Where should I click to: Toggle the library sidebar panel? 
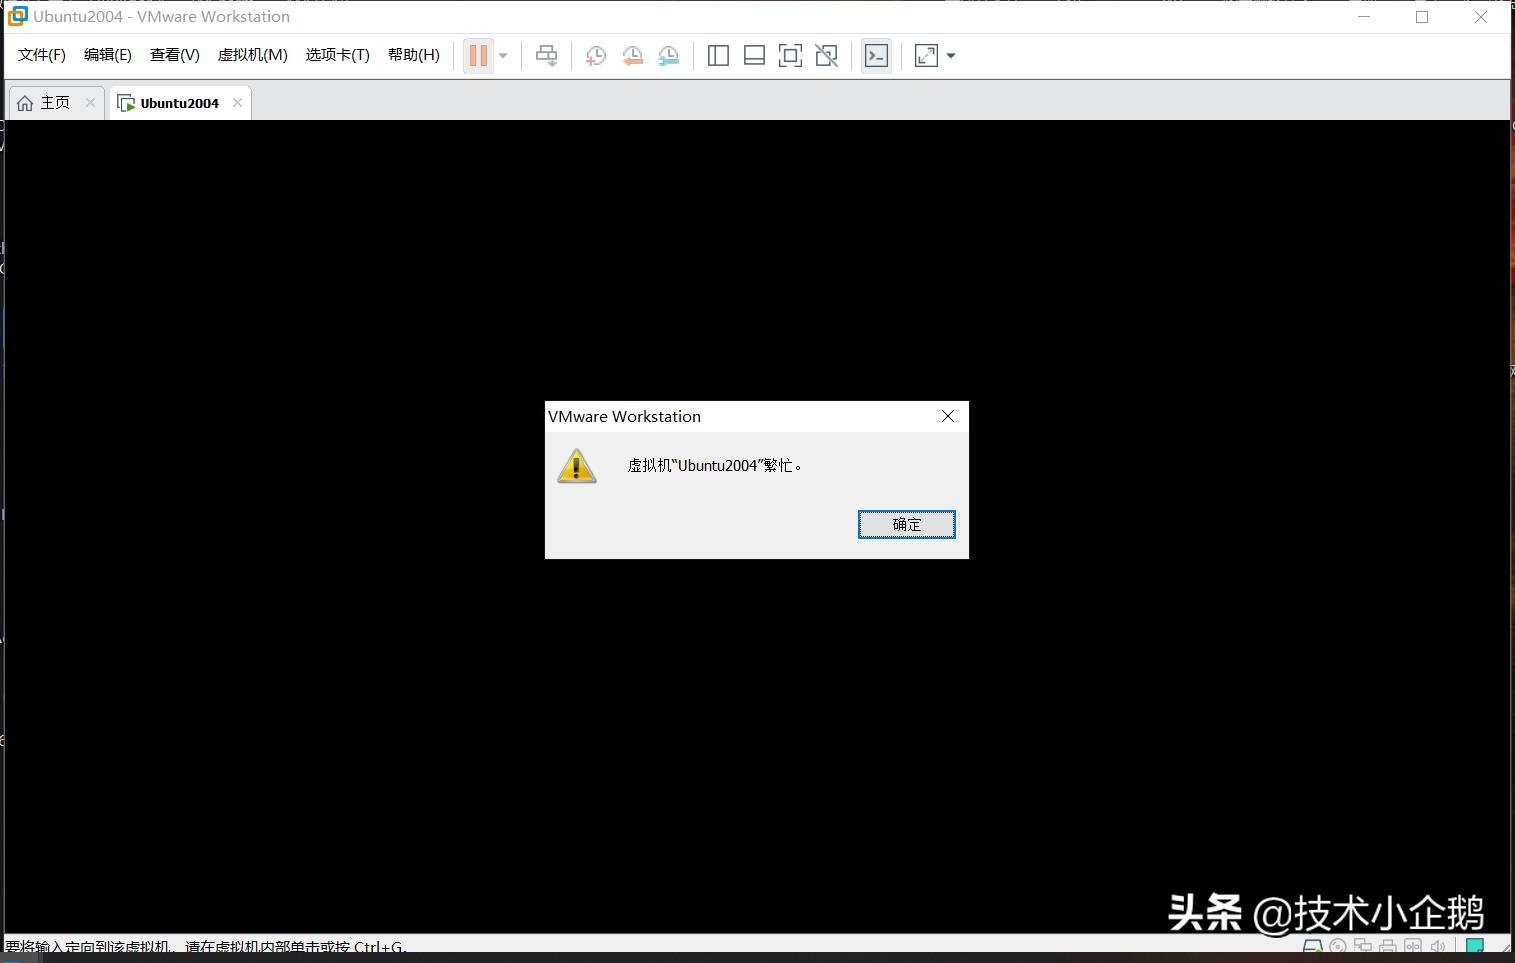click(x=718, y=56)
